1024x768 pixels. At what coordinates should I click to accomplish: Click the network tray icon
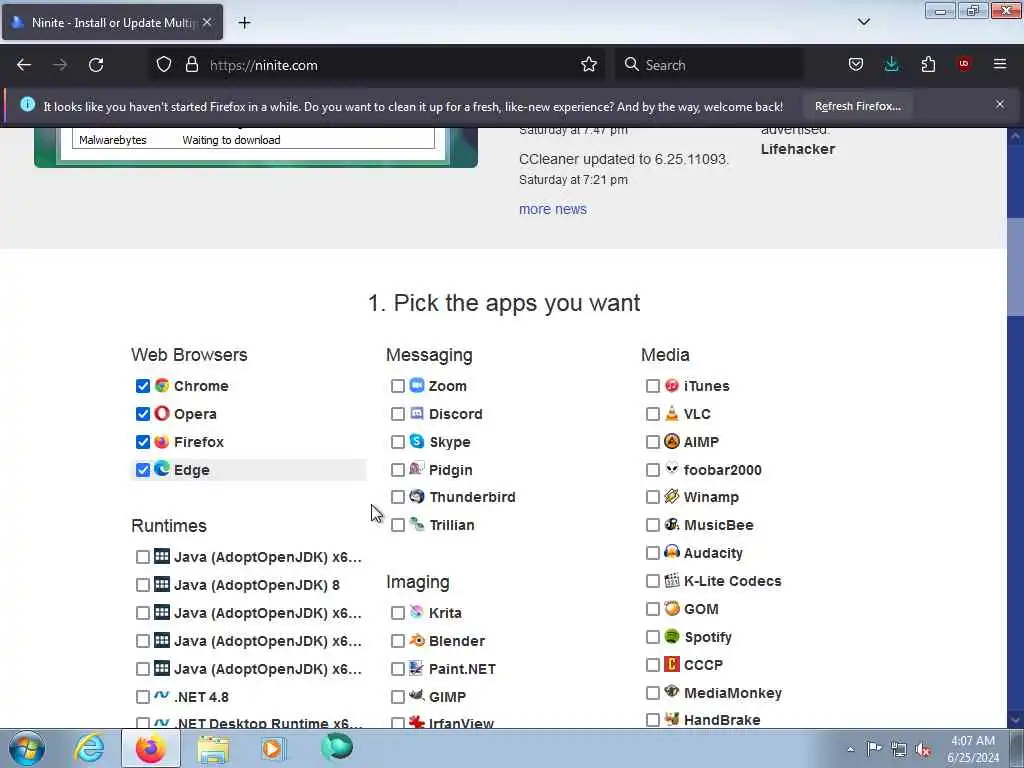[899, 750]
